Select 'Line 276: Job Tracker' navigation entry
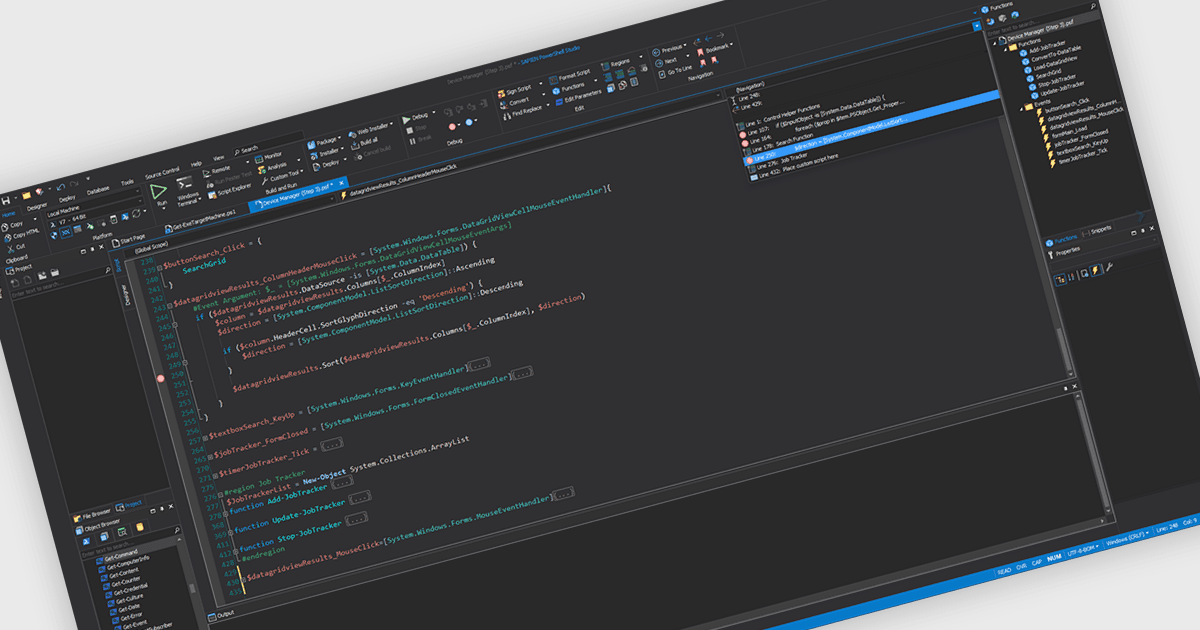Image resolution: width=1200 pixels, height=630 pixels. (779, 166)
